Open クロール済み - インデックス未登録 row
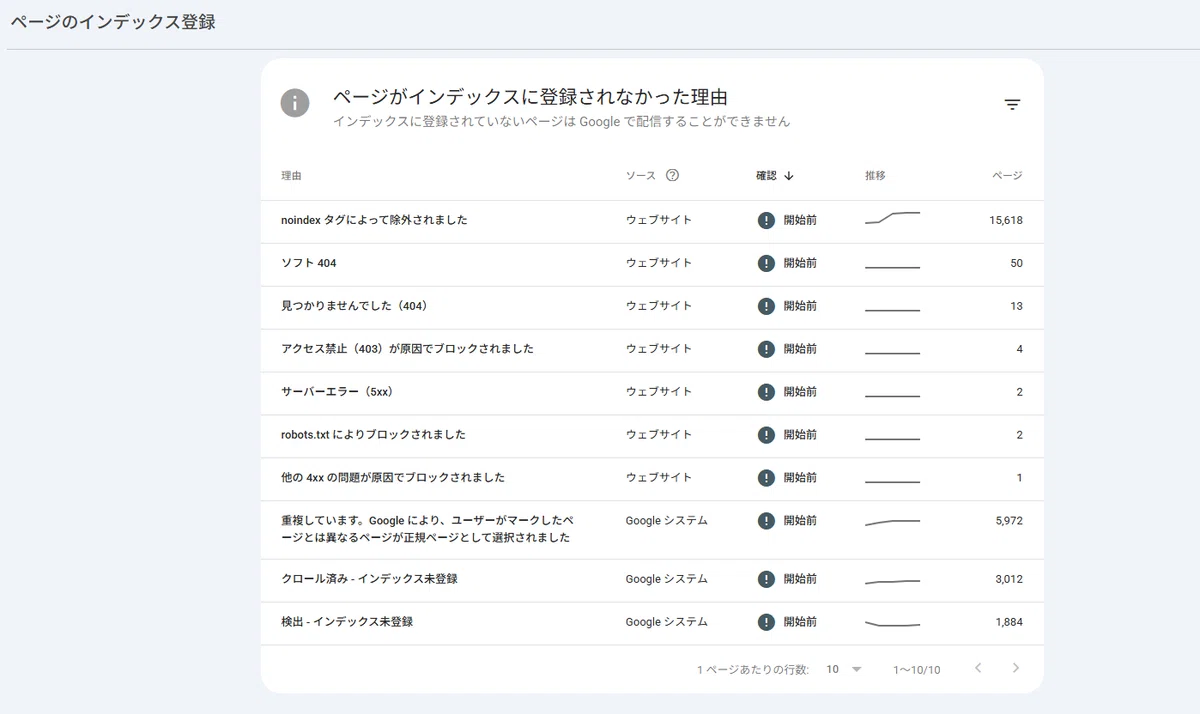1200x714 pixels. tap(652, 579)
